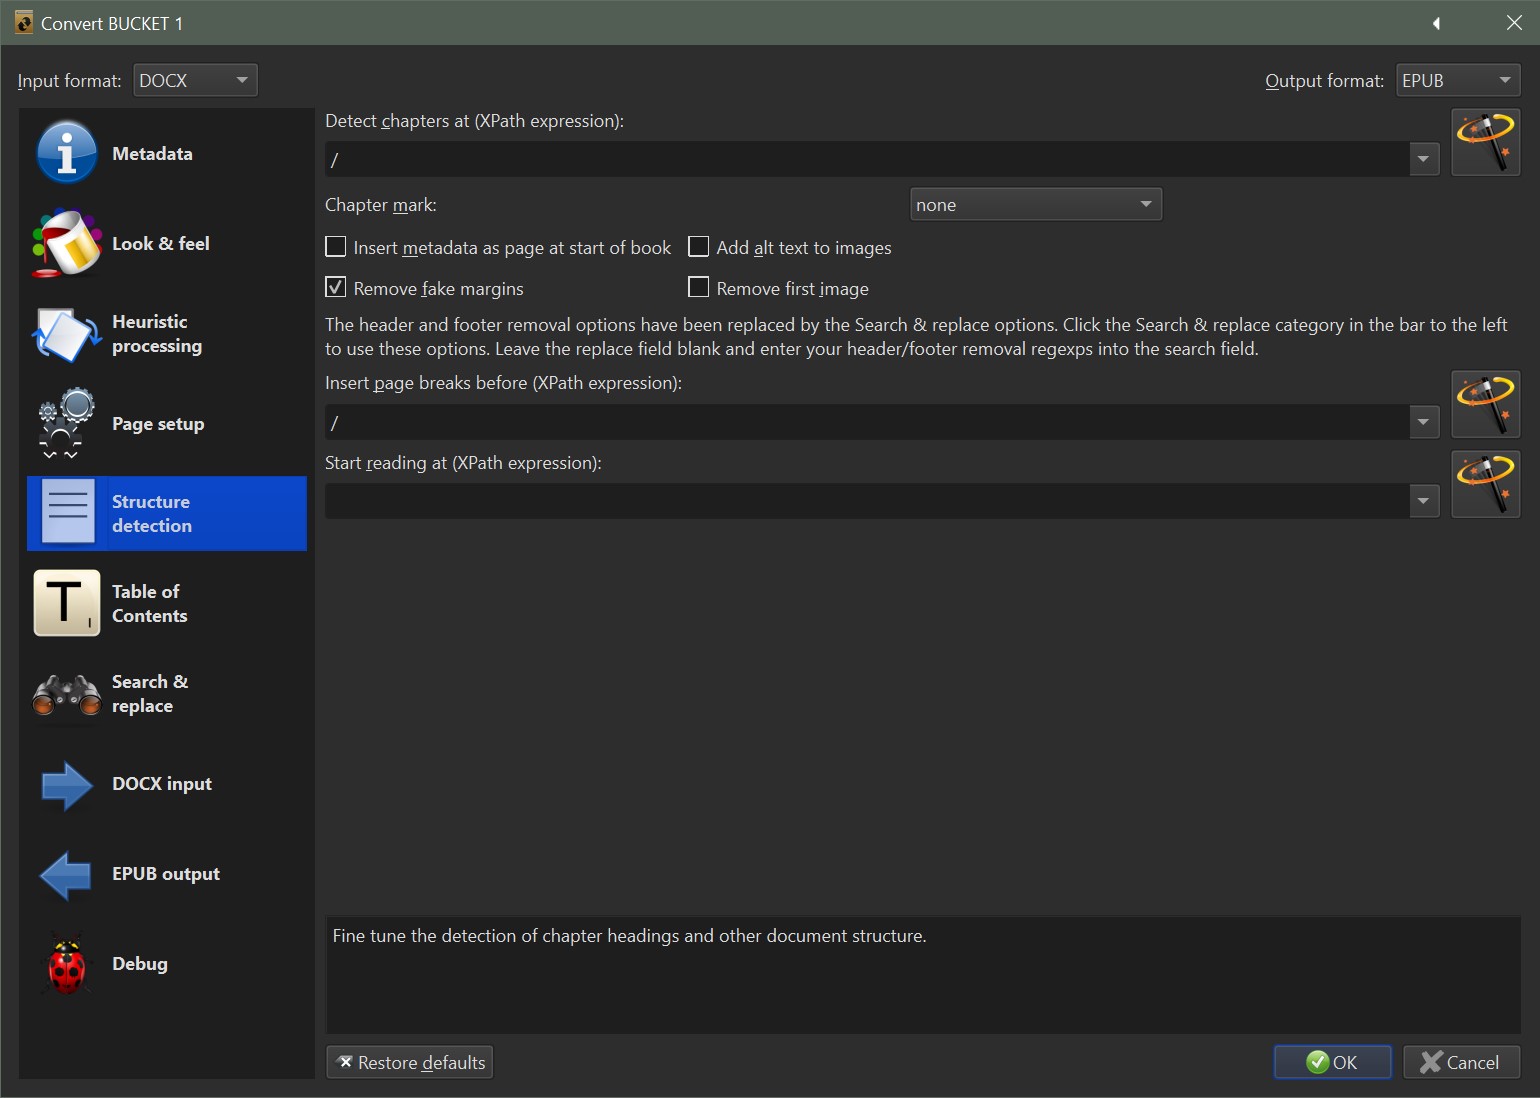Viewport: 1540px width, 1098px height.
Task: Tick the Remove first image checkbox
Action: pos(699,288)
